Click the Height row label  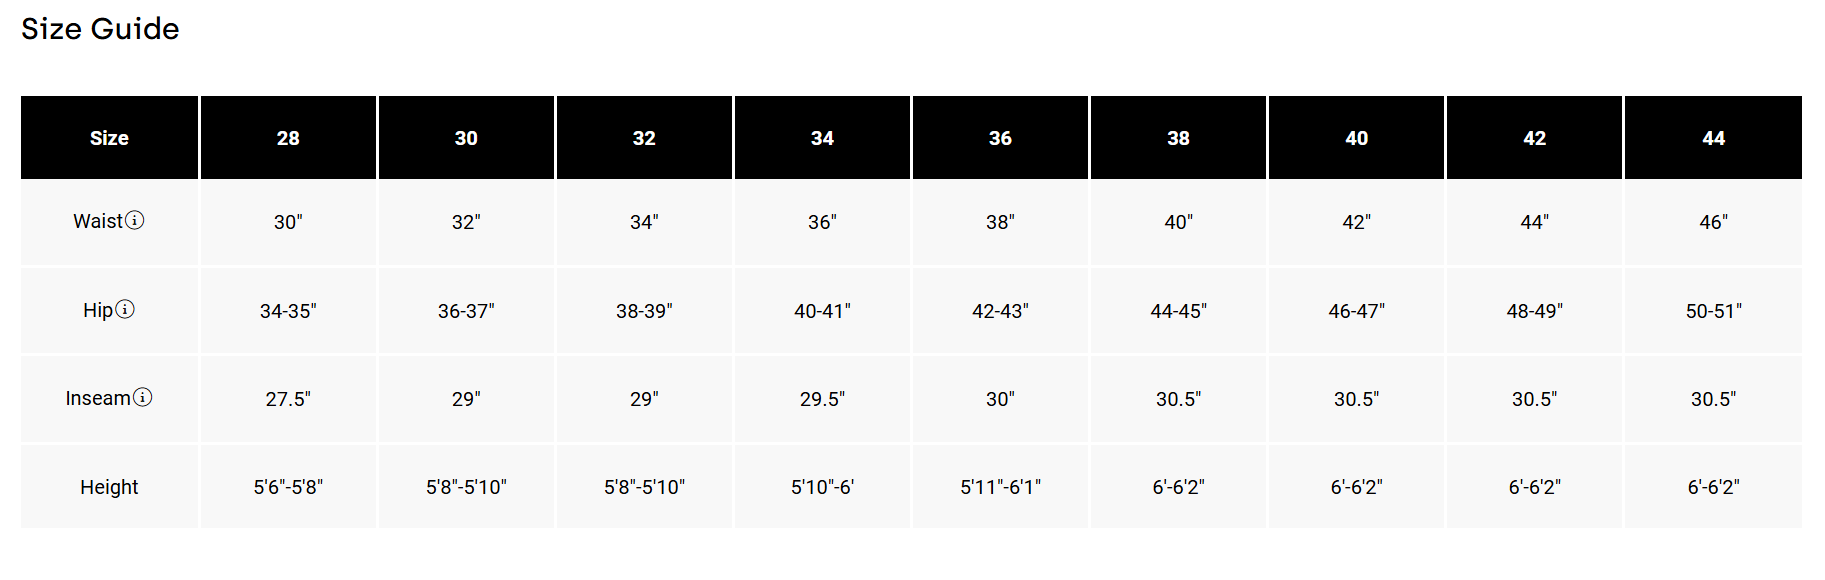[x=109, y=487]
